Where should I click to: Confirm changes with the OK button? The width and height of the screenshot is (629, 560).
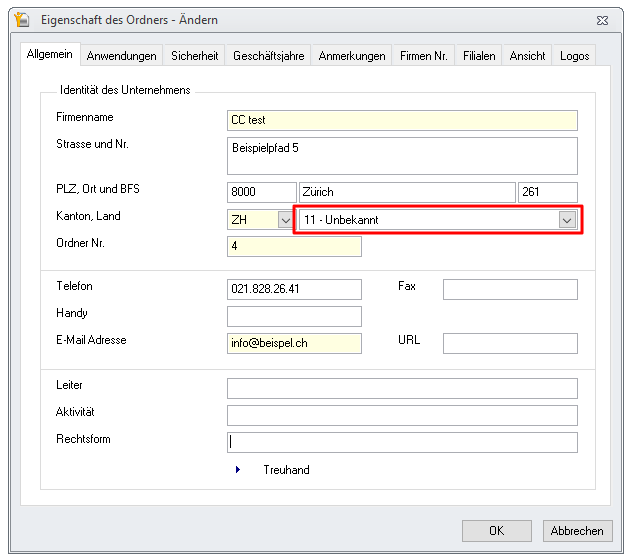(x=496, y=531)
